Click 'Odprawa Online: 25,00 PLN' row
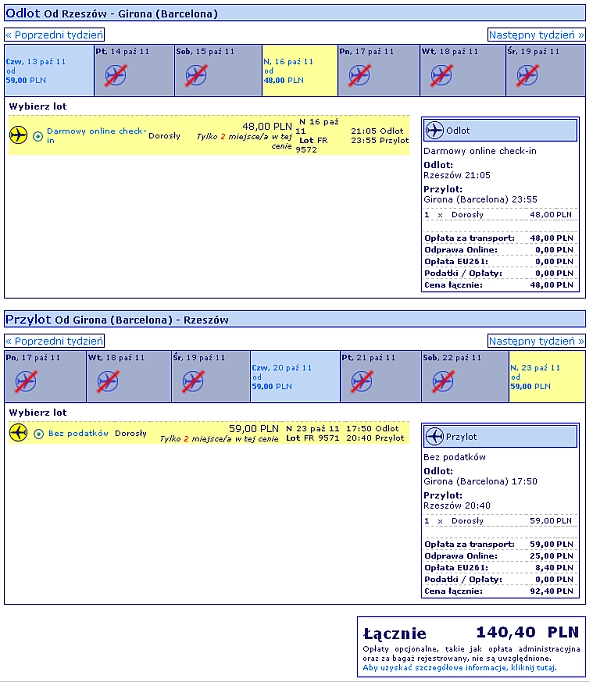Screen dimensions: 590x682 click(499, 556)
